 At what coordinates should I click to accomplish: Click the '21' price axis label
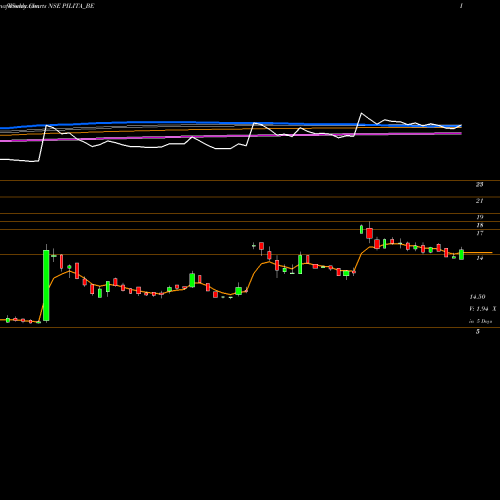tap(479, 201)
